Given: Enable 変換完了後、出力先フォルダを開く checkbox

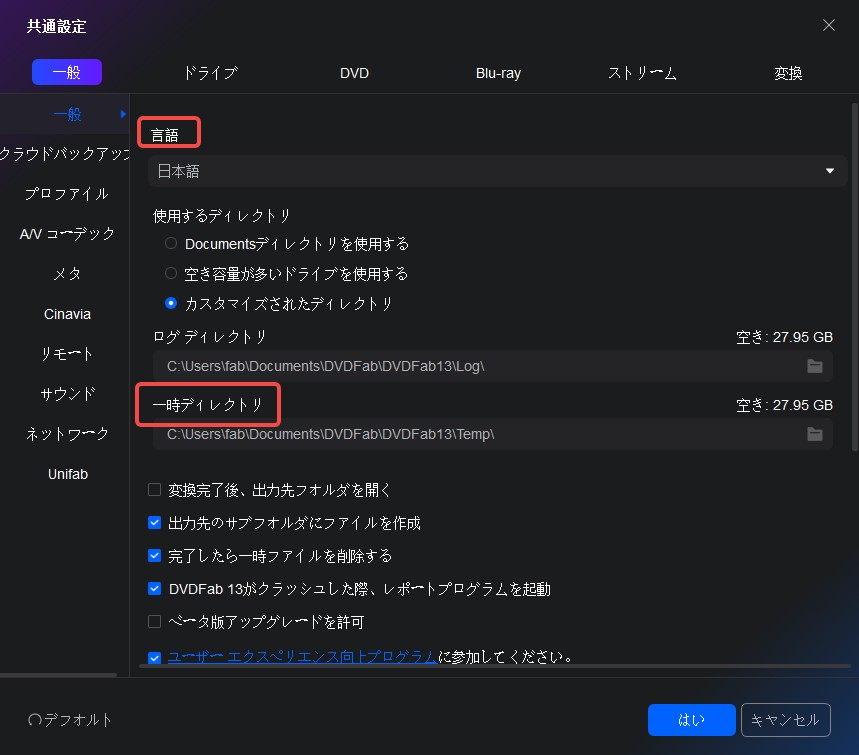Looking at the screenshot, I should click(154, 489).
